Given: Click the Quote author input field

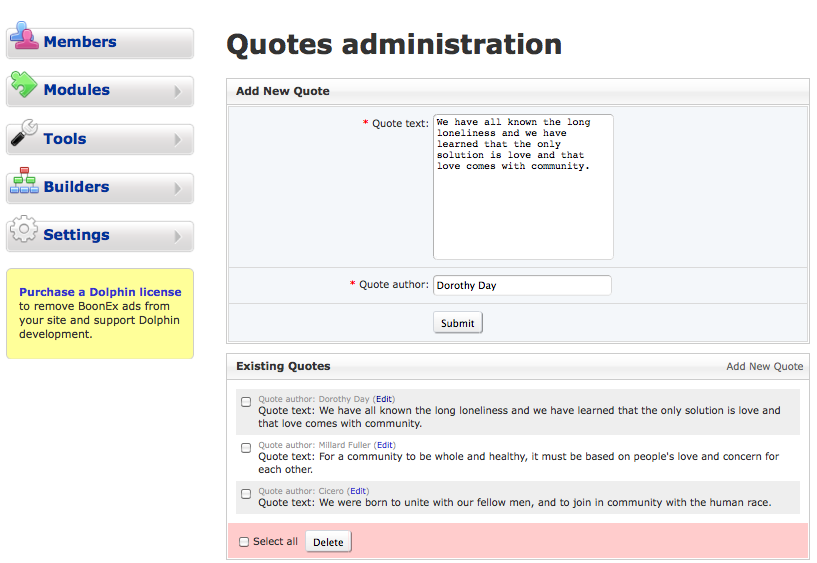Looking at the screenshot, I should 522,285.
